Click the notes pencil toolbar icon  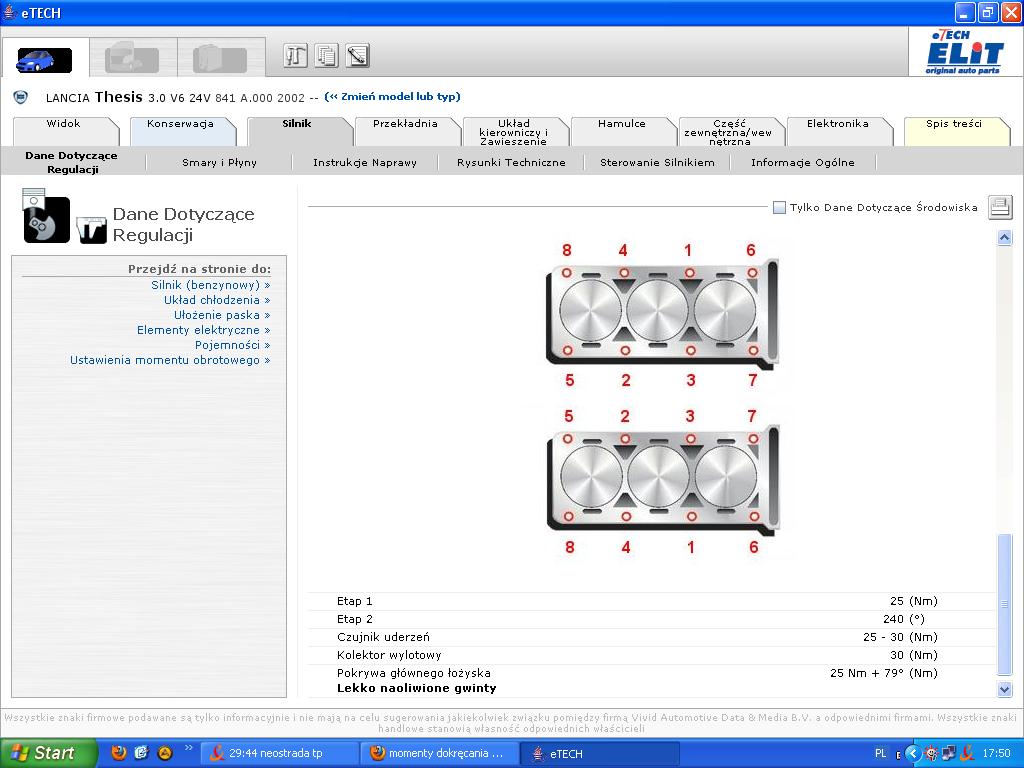(x=357, y=56)
